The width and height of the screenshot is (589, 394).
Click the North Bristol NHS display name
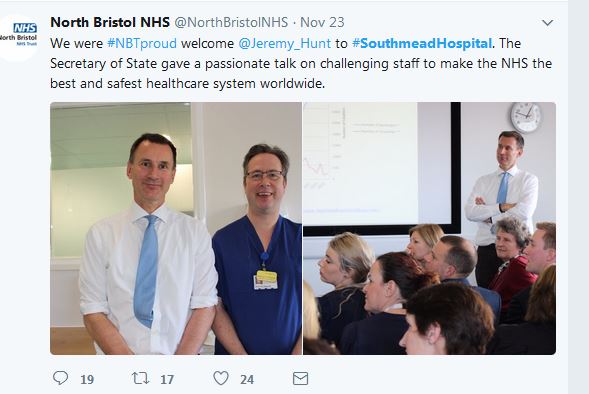pos(110,22)
